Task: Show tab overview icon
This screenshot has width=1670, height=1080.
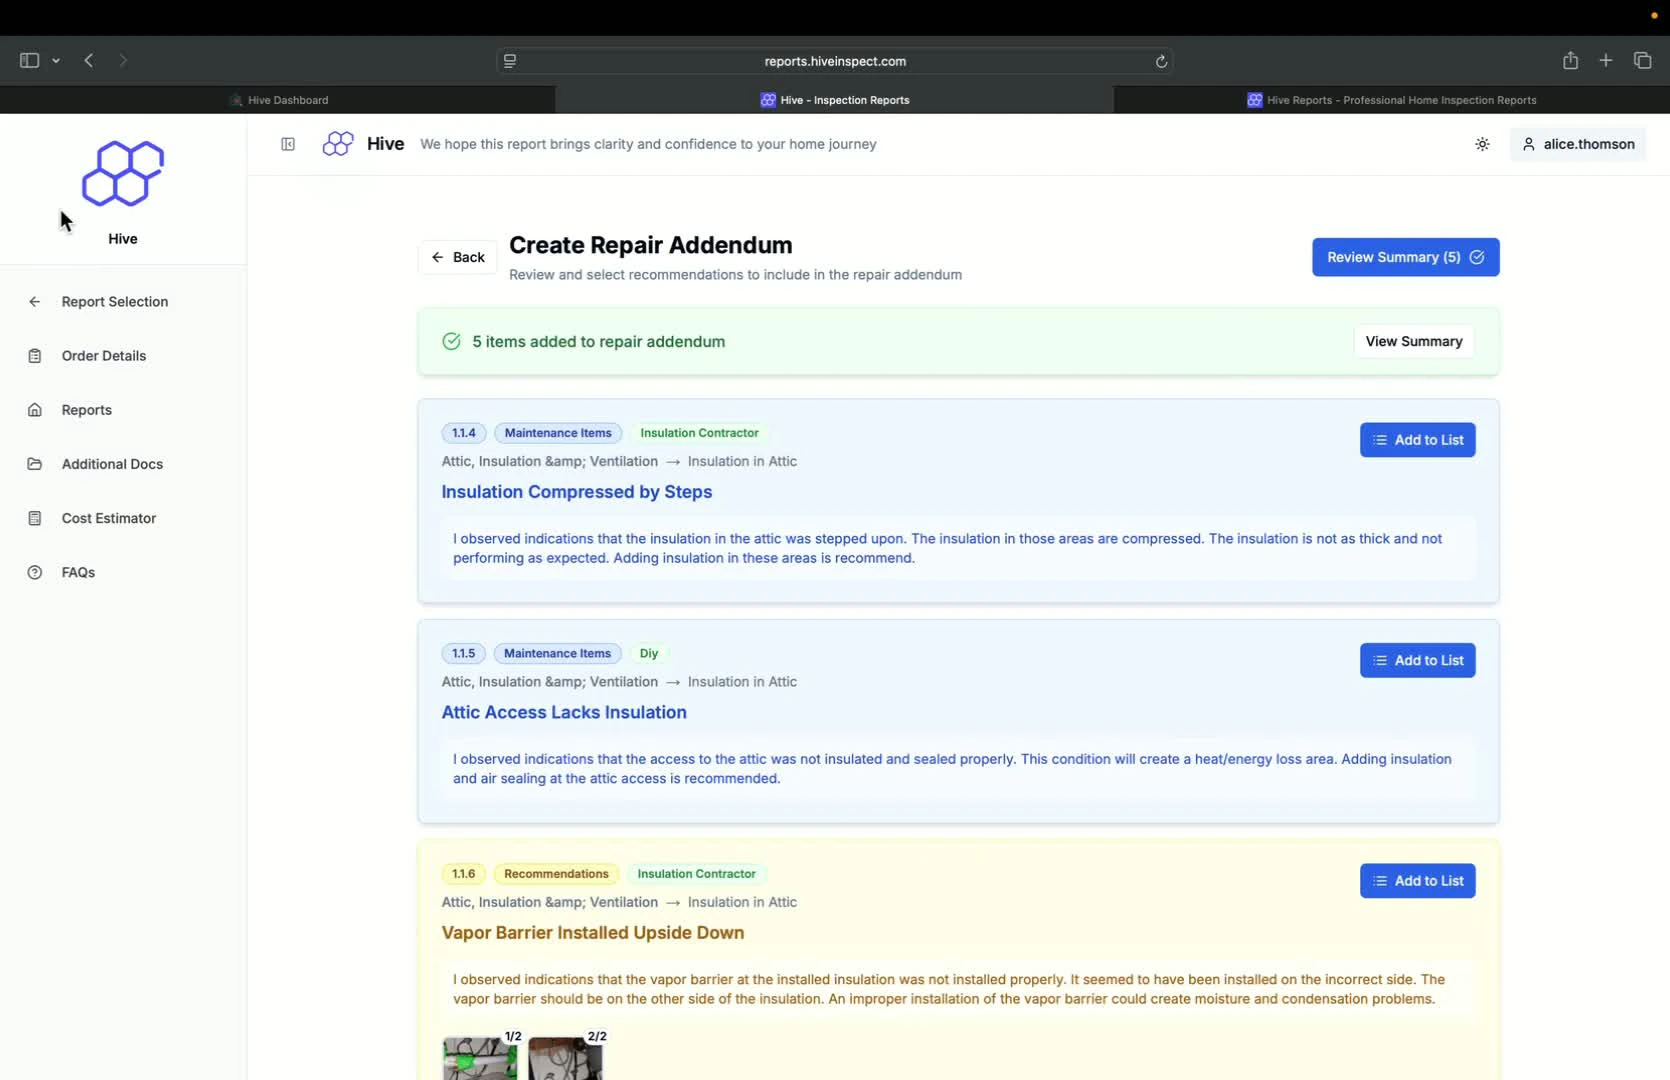Action: pos(1642,60)
